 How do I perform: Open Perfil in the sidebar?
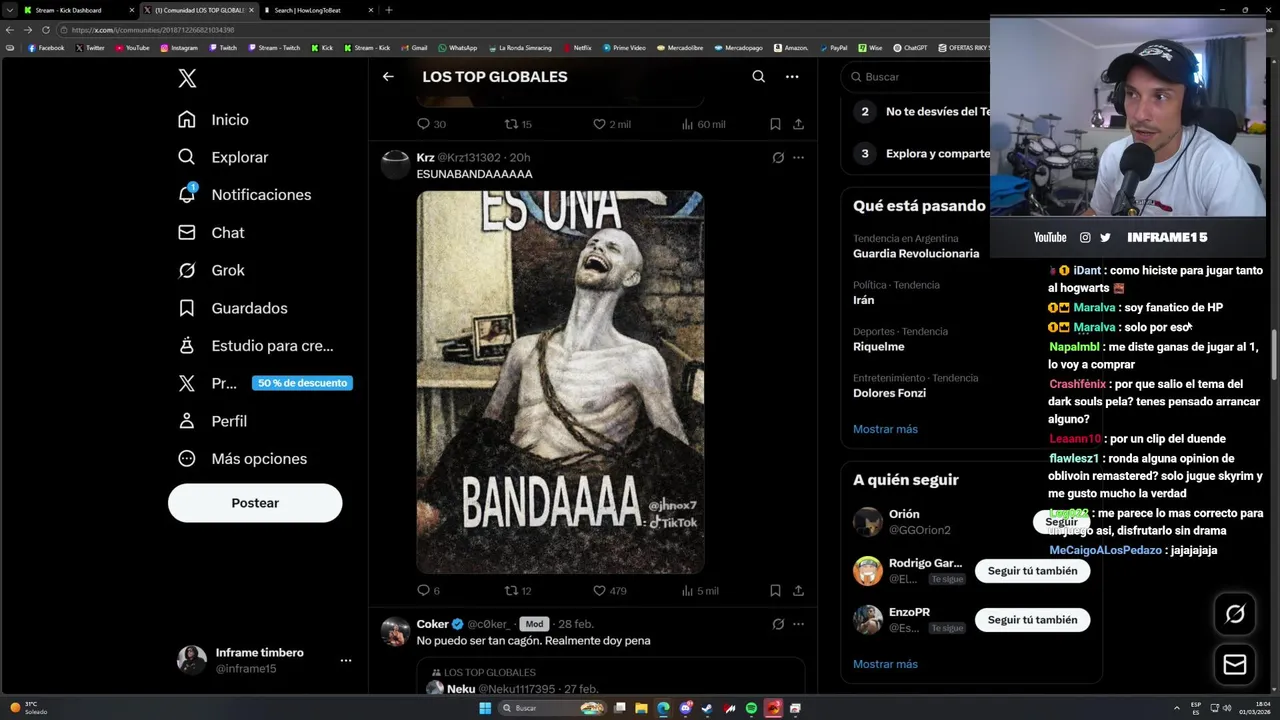tap(212, 421)
